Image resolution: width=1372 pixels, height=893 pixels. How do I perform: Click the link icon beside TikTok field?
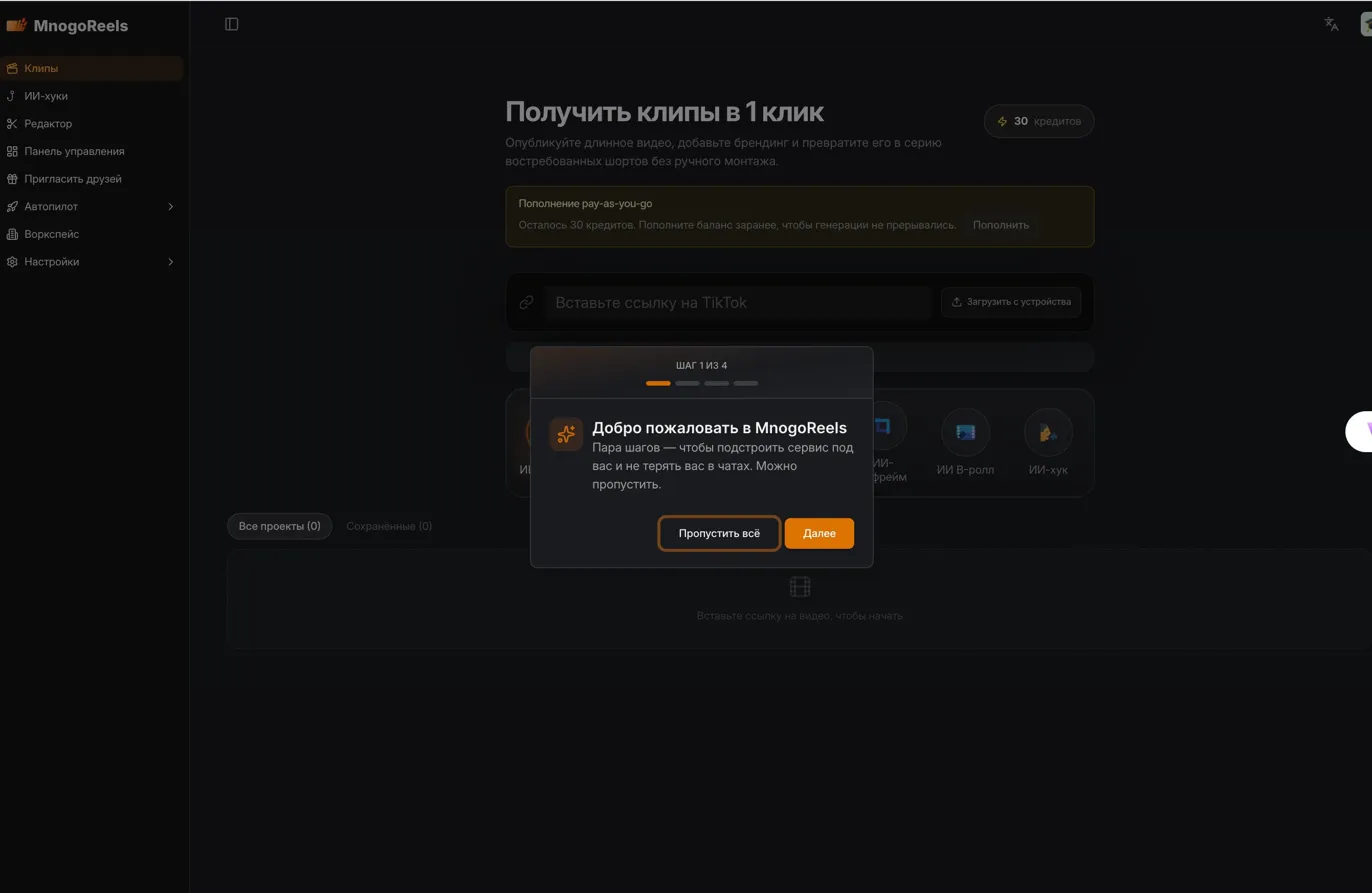[526, 302]
